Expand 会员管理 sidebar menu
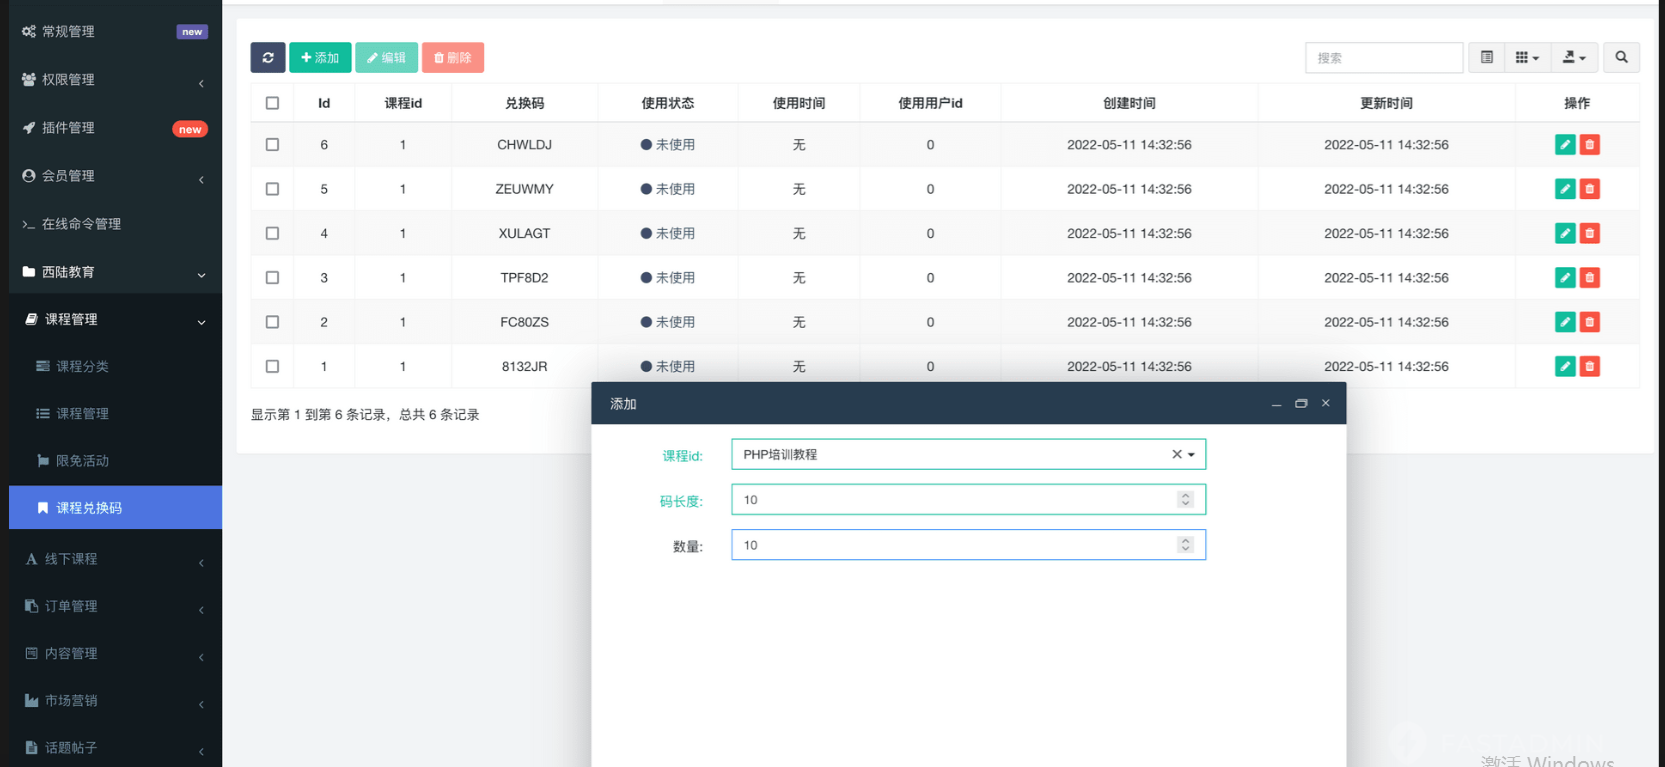The width and height of the screenshot is (1665, 767). pos(115,176)
